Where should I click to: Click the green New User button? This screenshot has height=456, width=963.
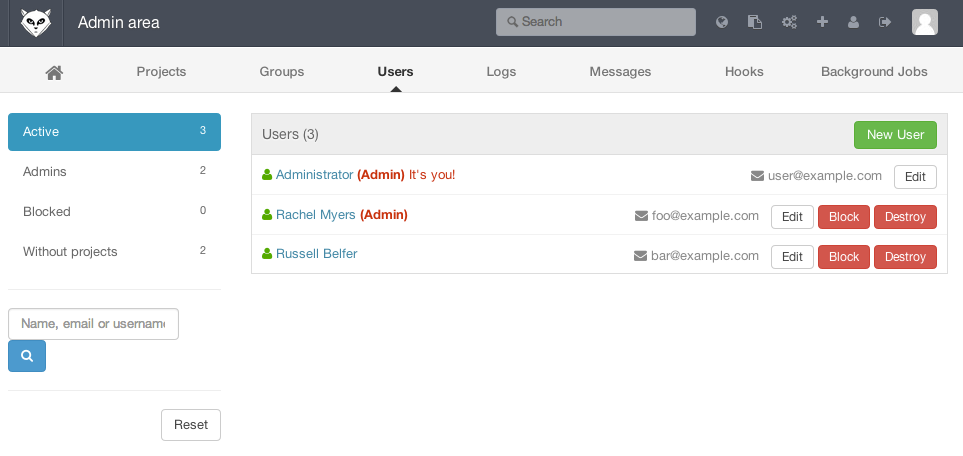[895, 135]
